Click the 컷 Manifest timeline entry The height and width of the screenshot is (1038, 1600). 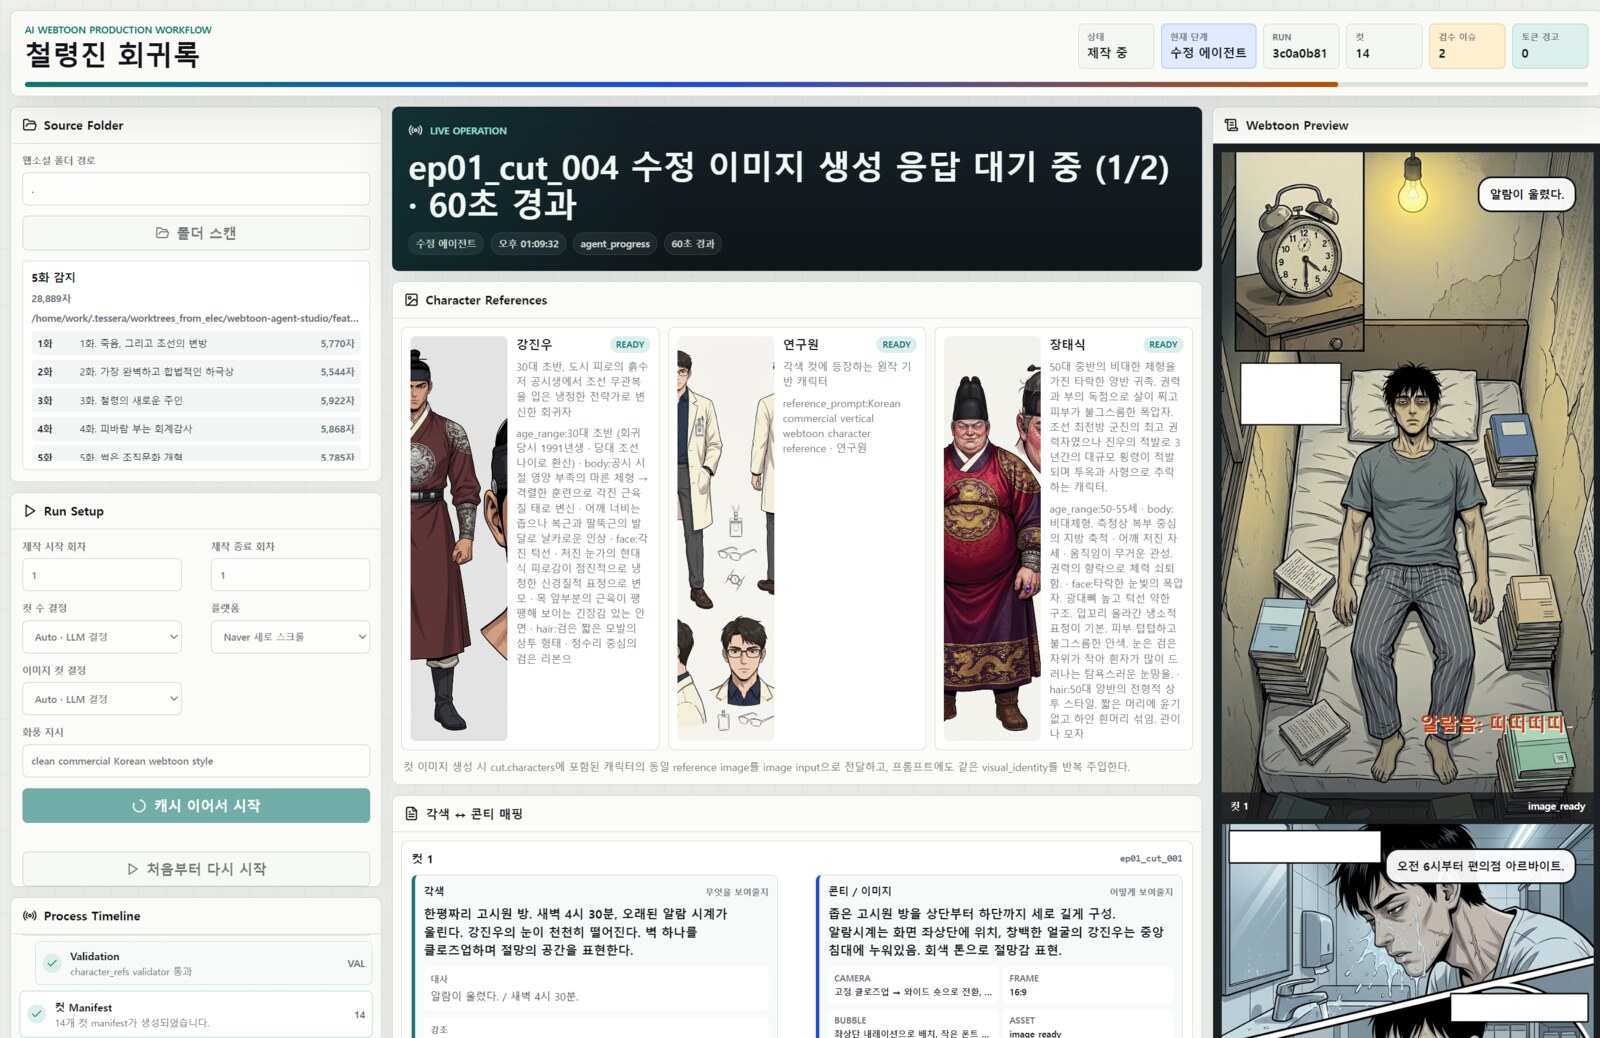click(x=196, y=1014)
